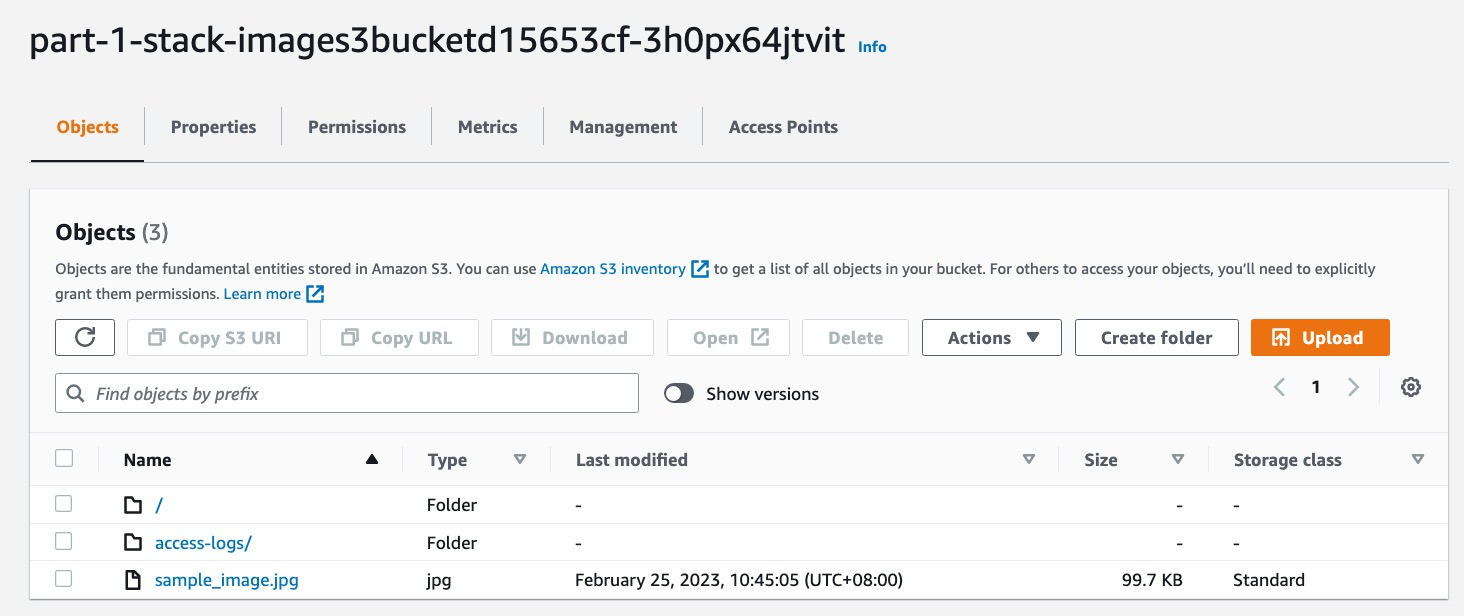
Task: Go to previous page arrow
Action: point(1279,387)
